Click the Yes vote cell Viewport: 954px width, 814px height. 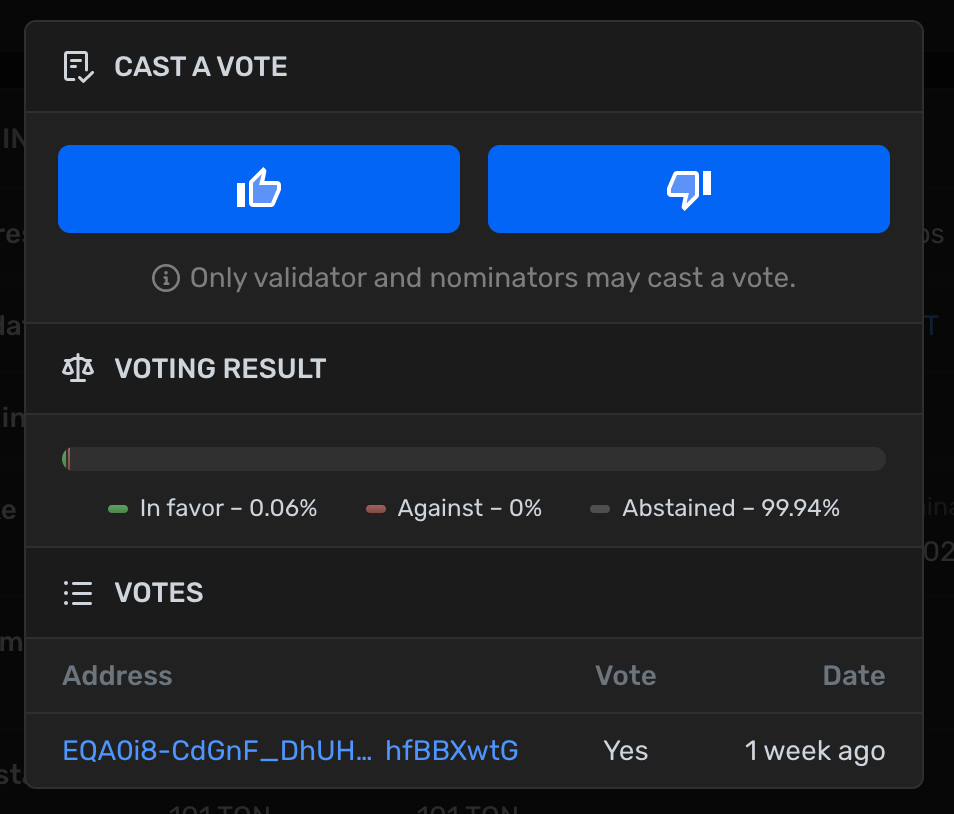point(626,751)
